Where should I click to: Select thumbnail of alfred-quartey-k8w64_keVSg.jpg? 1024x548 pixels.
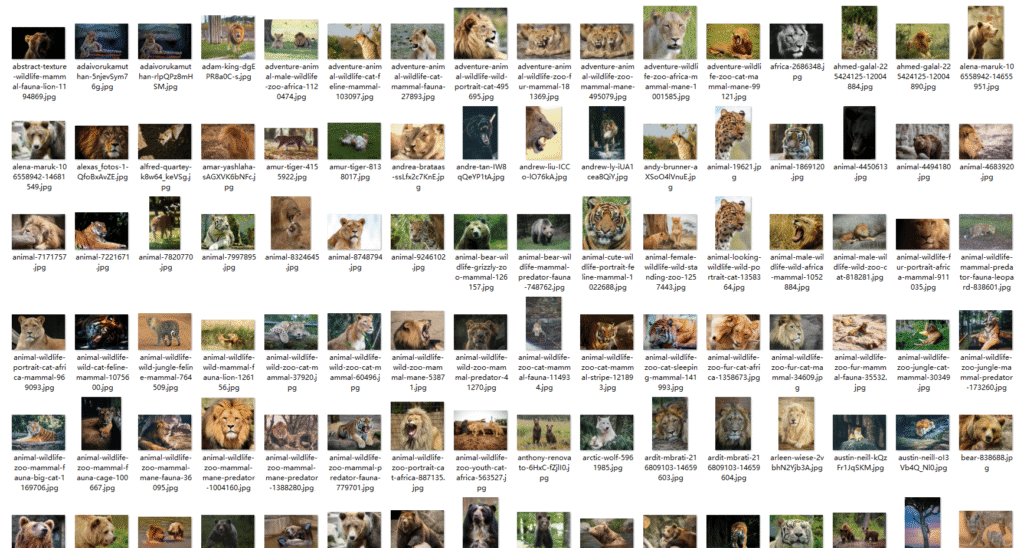pos(165,142)
